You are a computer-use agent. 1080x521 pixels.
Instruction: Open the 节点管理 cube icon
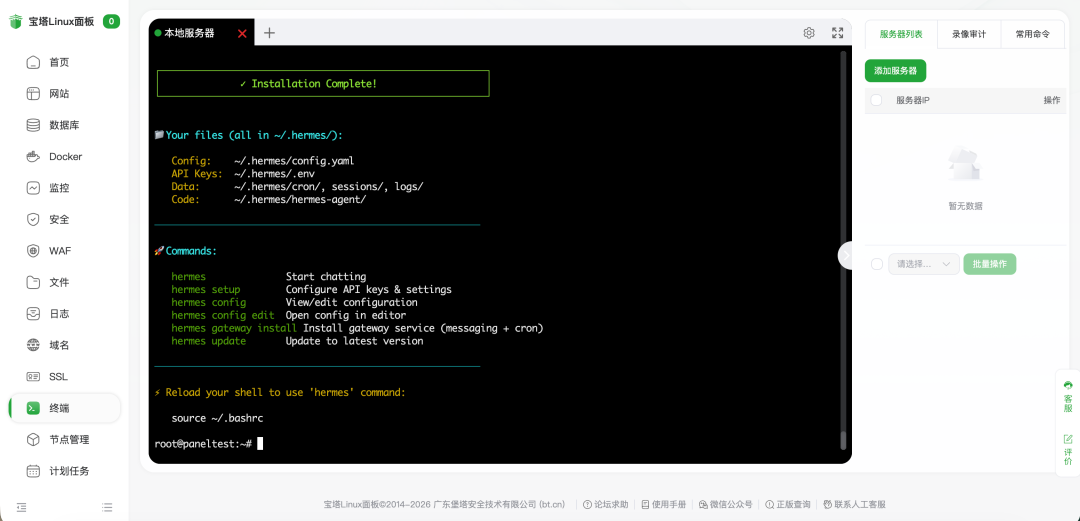click(33, 440)
